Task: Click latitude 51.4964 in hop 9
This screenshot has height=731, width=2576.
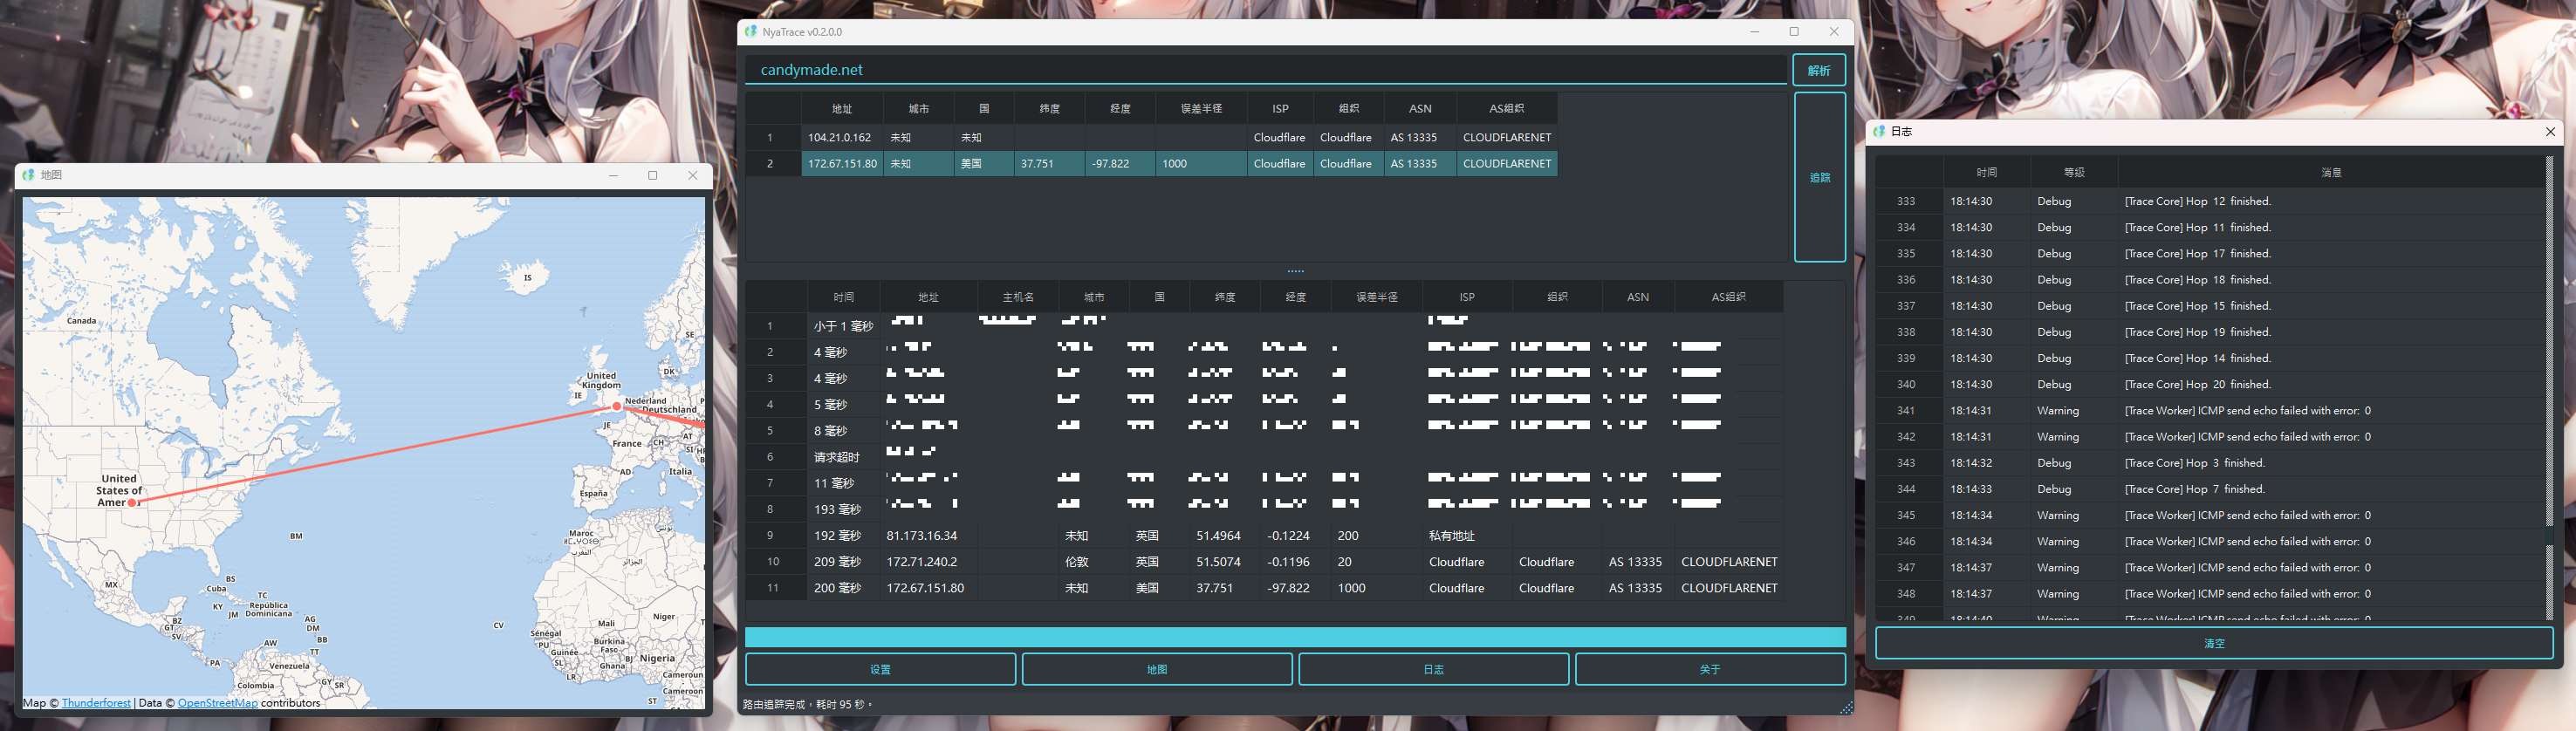Action: tap(1225, 535)
